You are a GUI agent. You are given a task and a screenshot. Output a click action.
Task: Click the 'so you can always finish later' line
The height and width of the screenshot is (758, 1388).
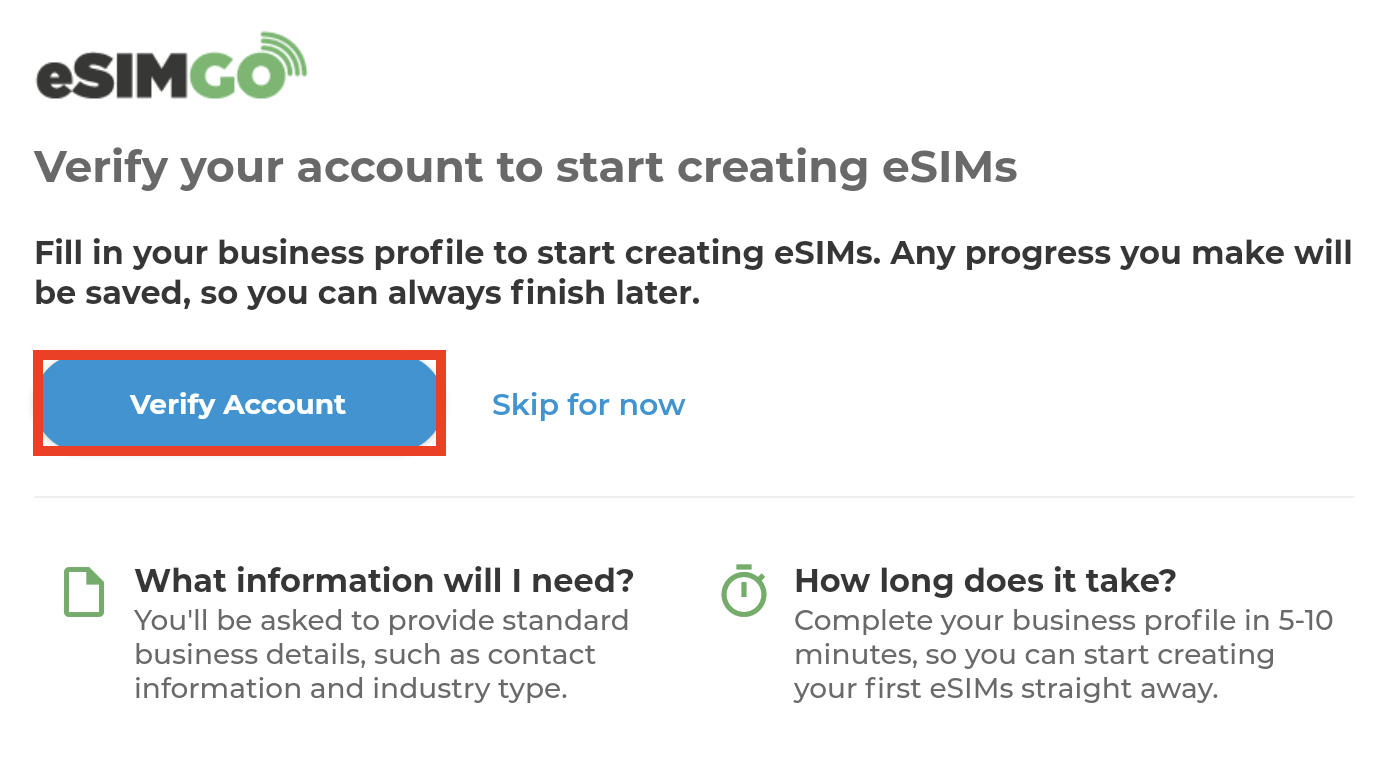pos(367,293)
